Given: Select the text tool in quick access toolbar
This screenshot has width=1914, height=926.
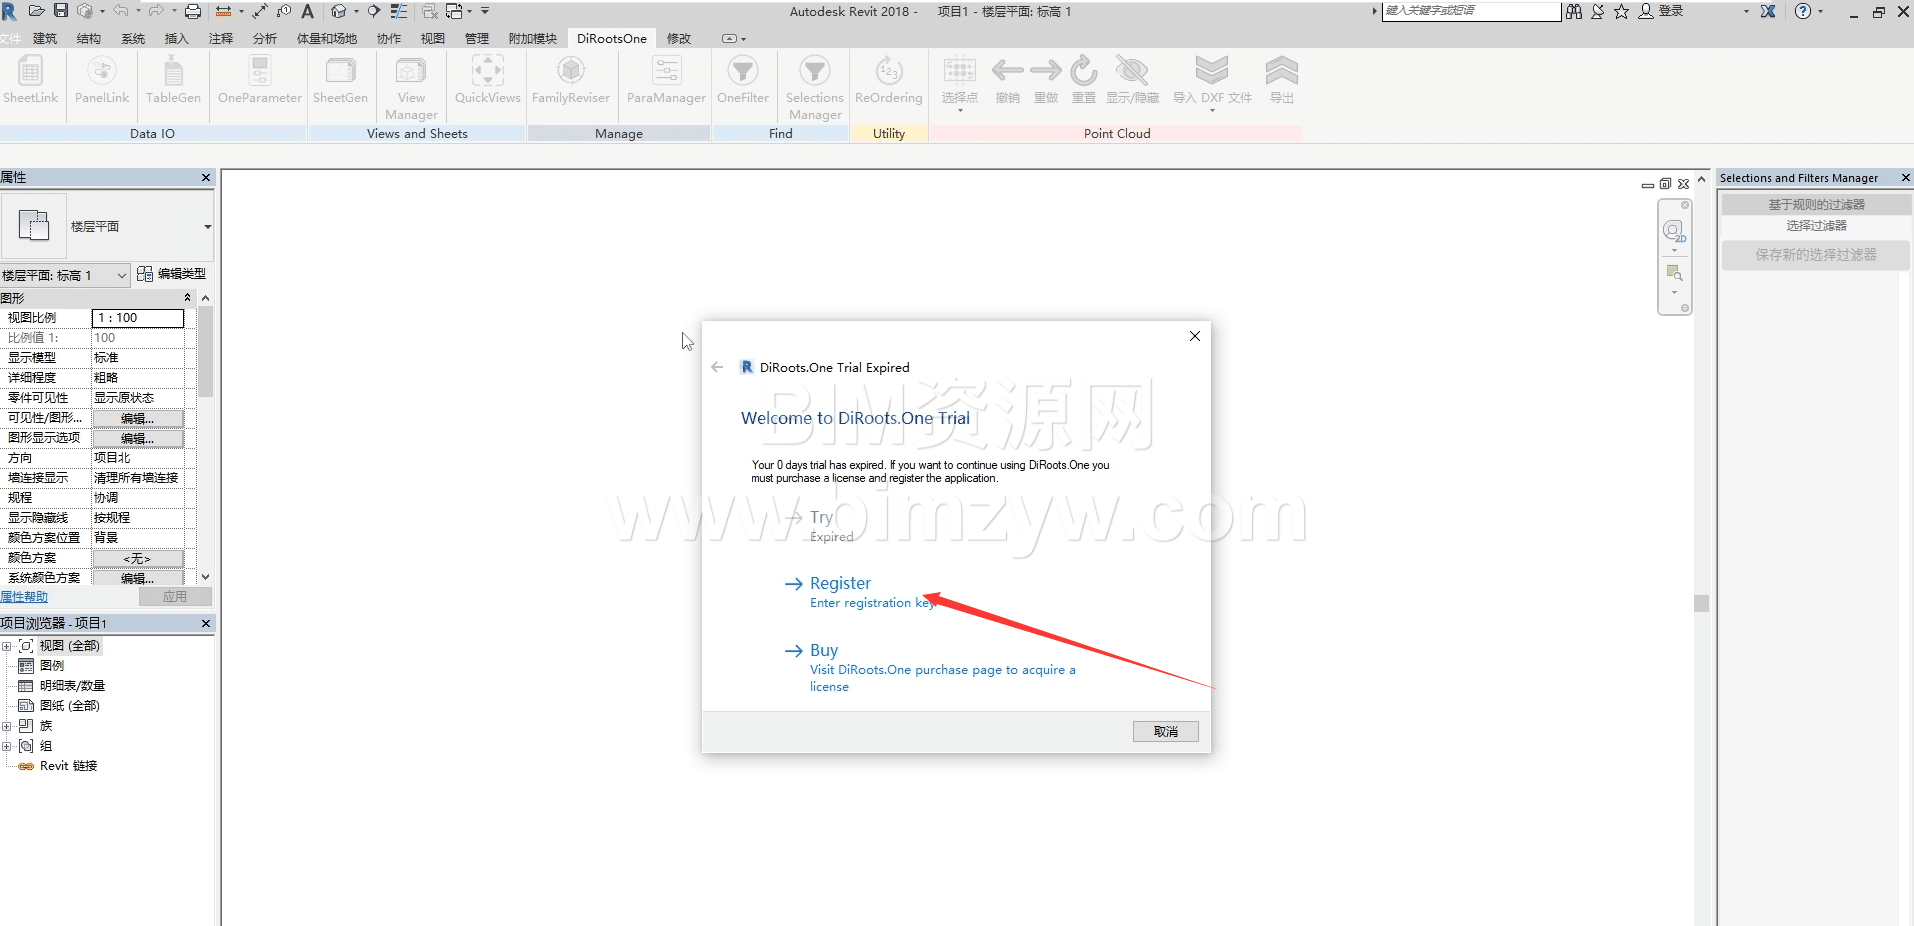Looking at the screenshot, I should pyautogui.click(x=308, y=11).
